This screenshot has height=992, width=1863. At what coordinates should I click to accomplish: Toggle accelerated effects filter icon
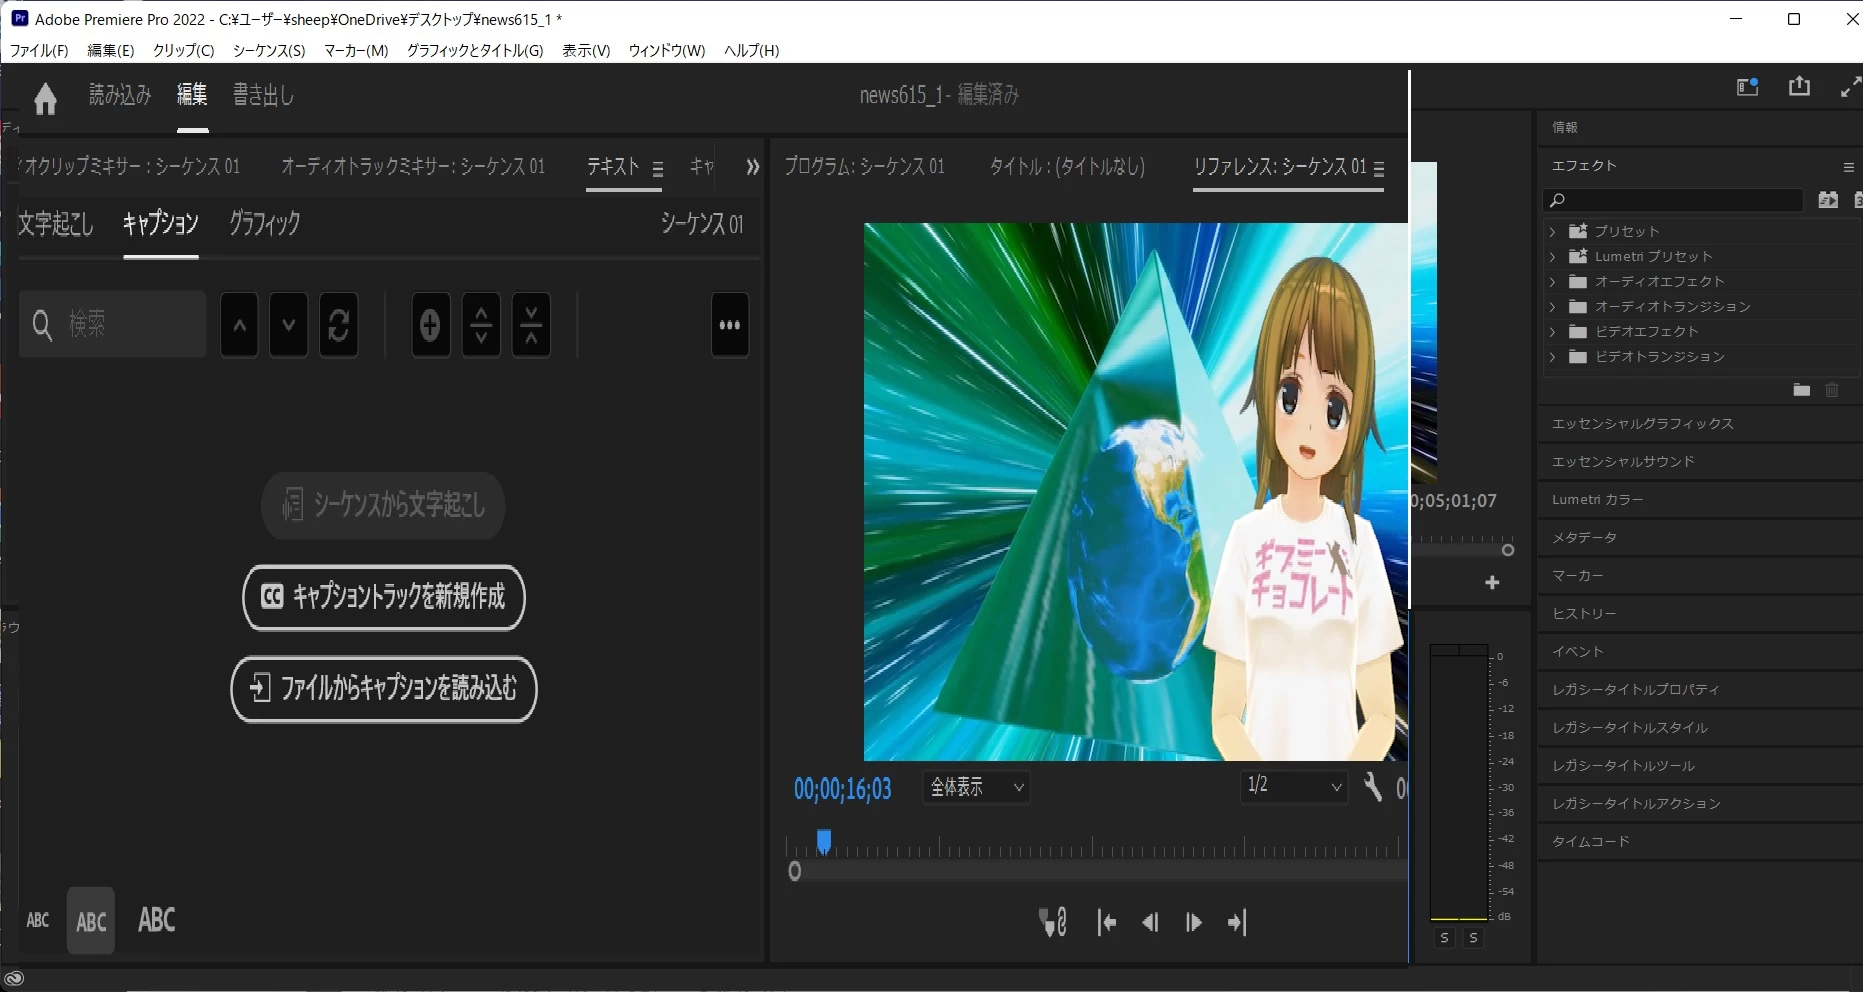pos(1828,200)
